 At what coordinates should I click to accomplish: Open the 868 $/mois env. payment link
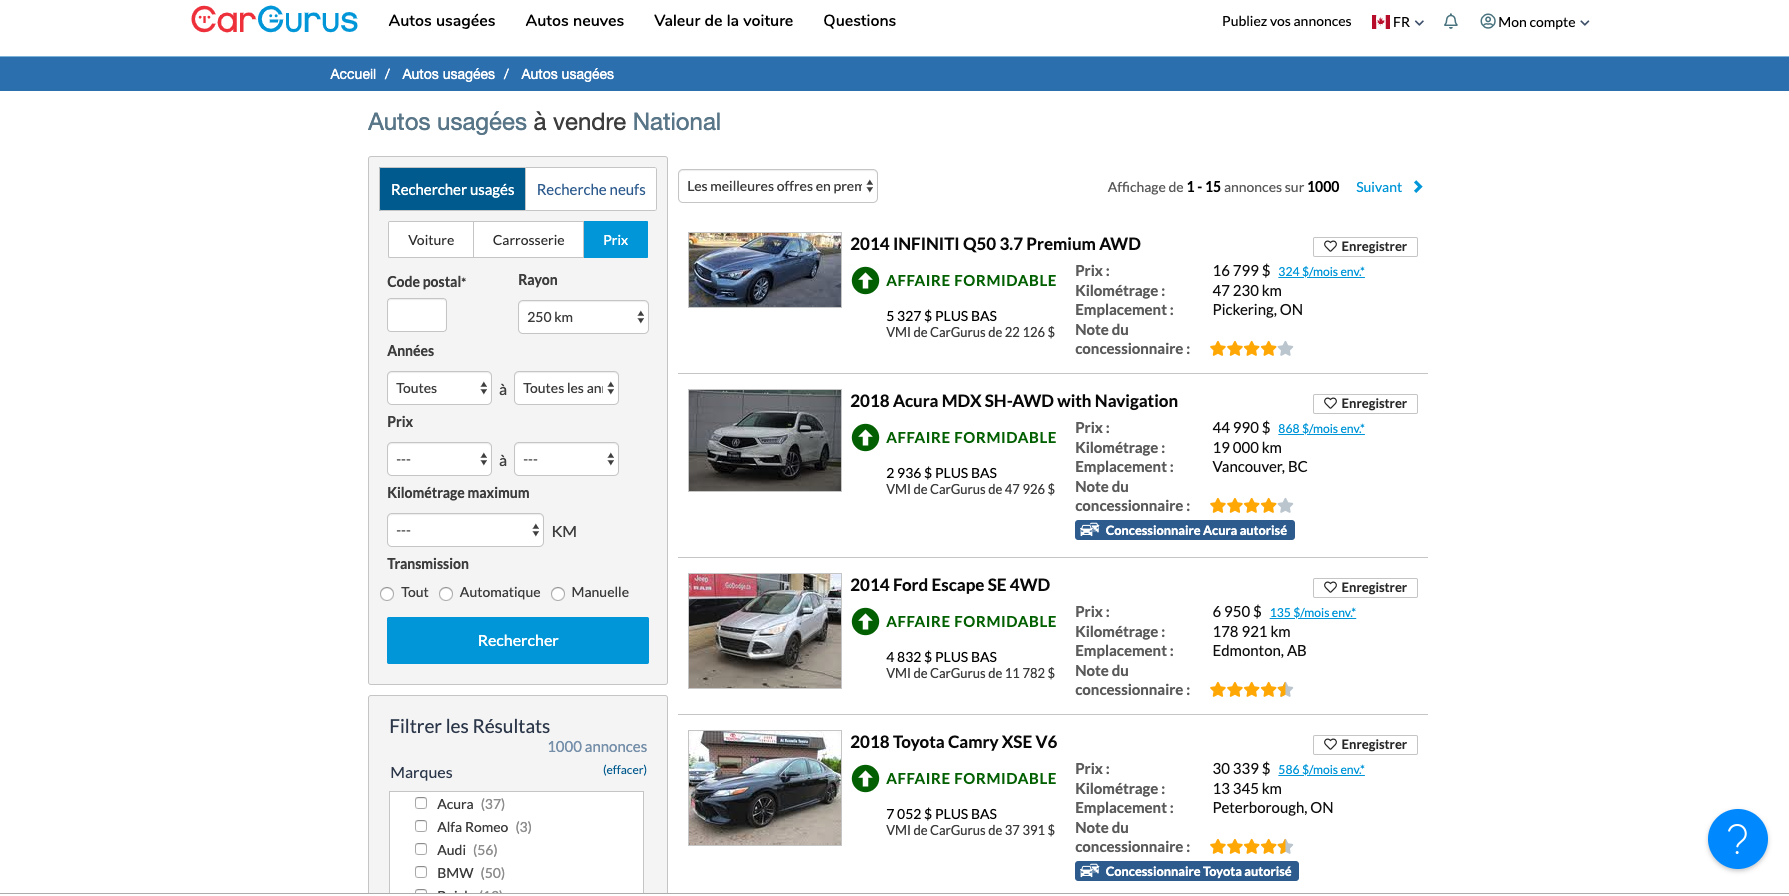pos(1321,429)
